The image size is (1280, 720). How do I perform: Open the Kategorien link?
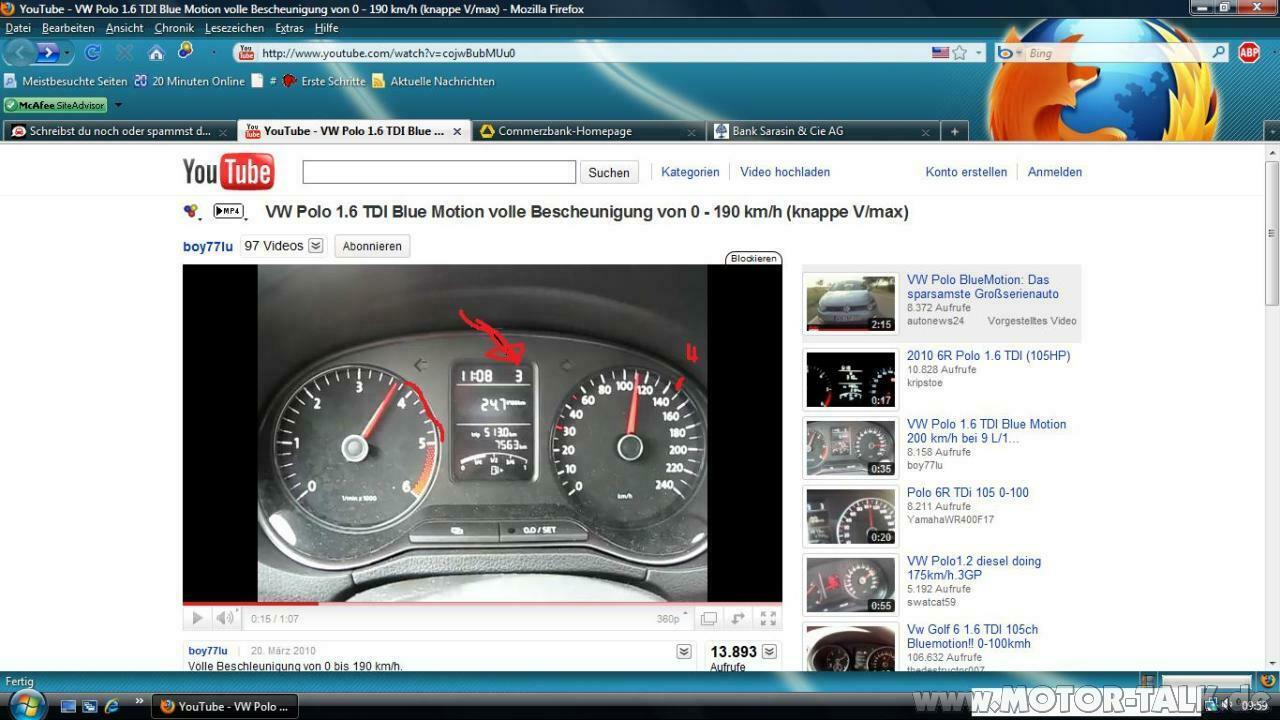click(x=690, y=172)
